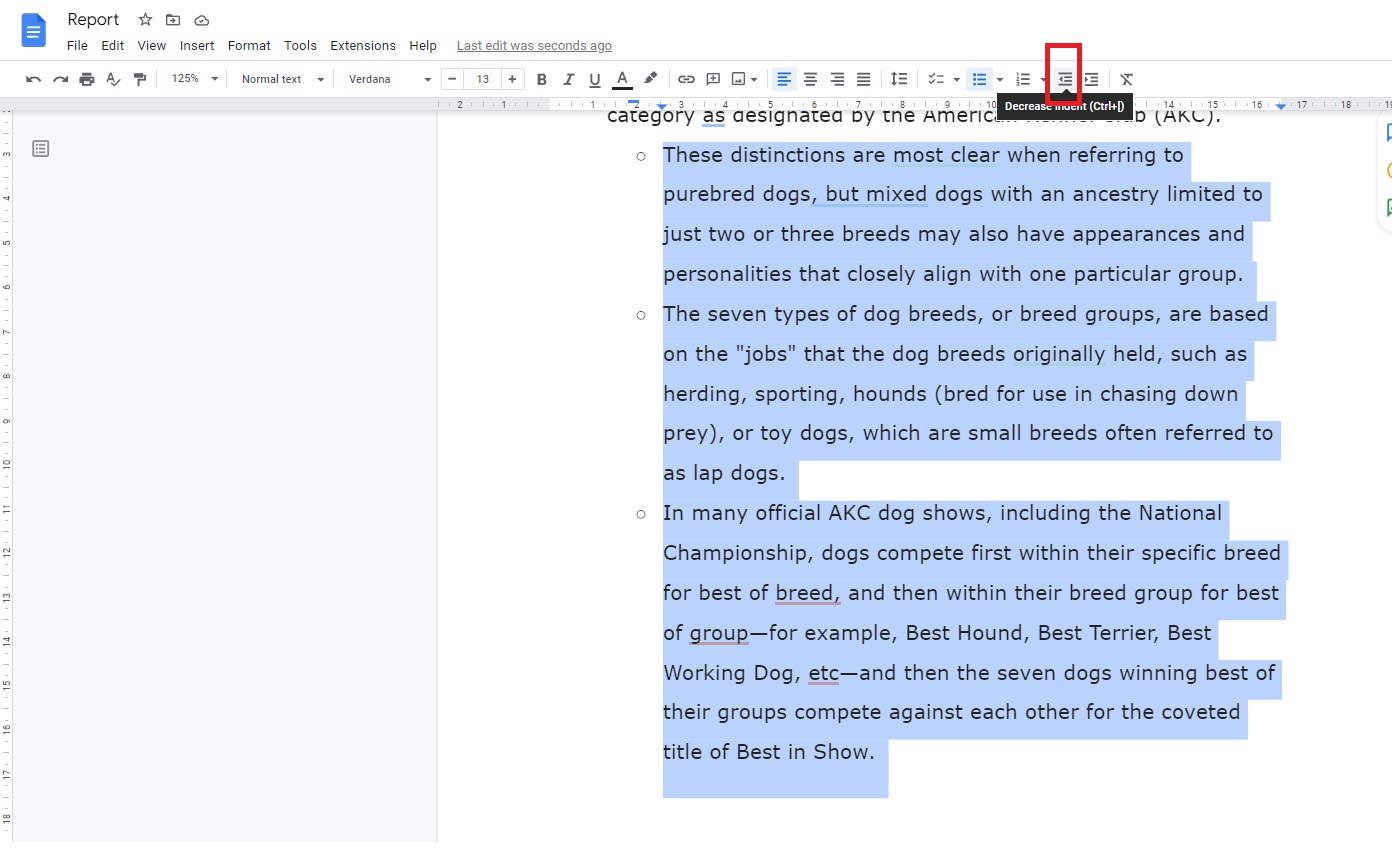1392x848 pixels.
Task: Decrease the indent
Action: tap(1065, 79)
